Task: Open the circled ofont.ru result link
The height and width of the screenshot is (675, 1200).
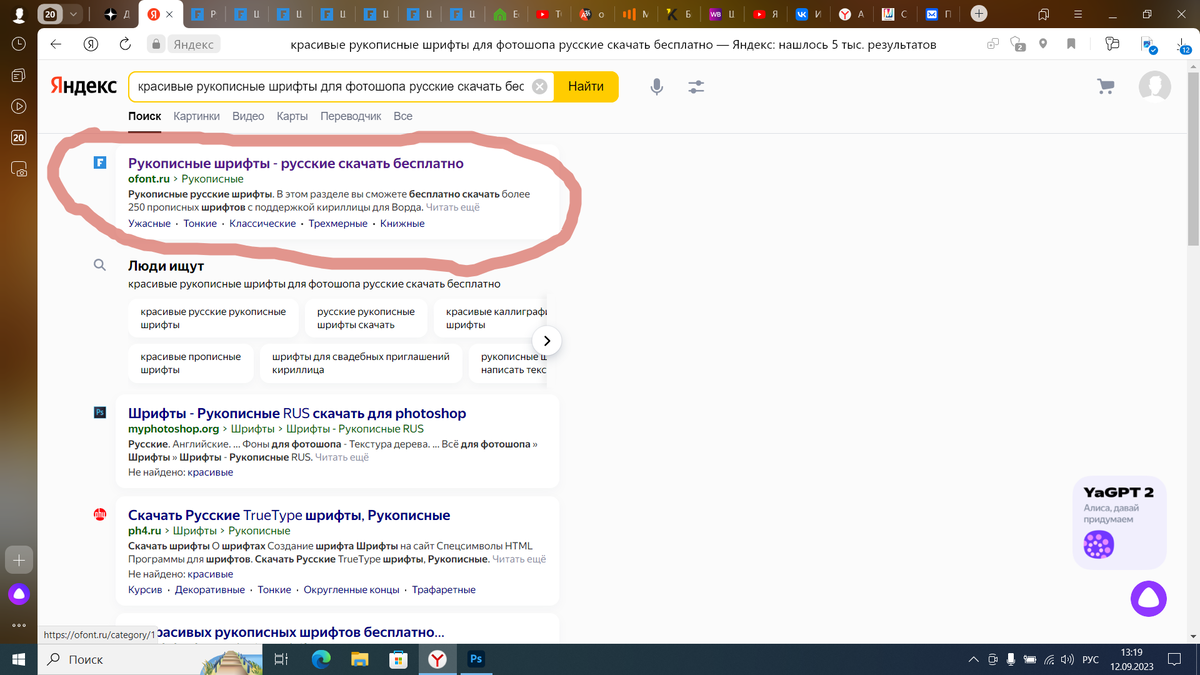Action: pyautogui.click(x=296, y=163)
